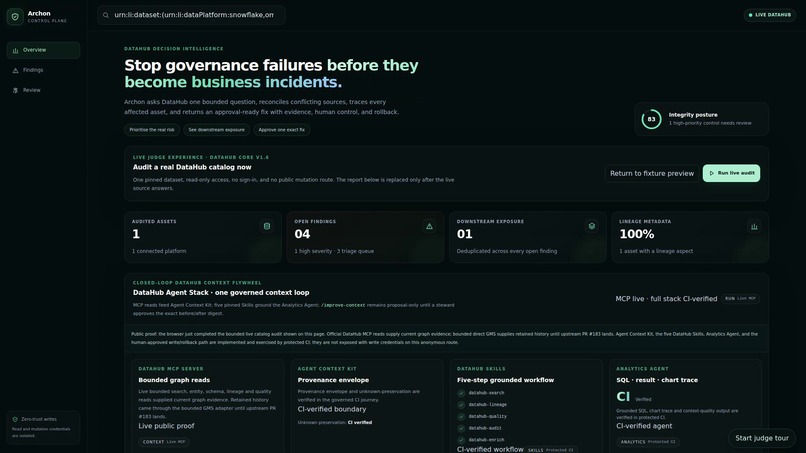Click the CONTEXT Live MCP tag

point(164,442)
